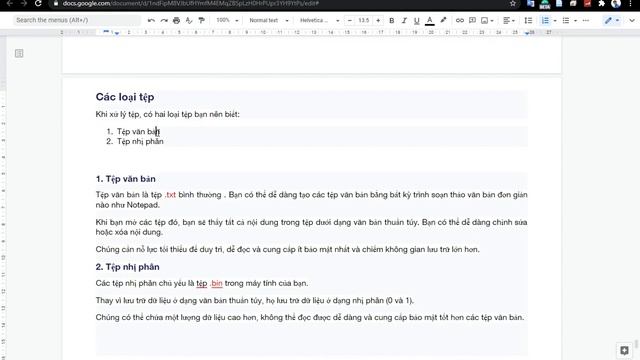Run spelling and grammar check

[x=189, y=20]
